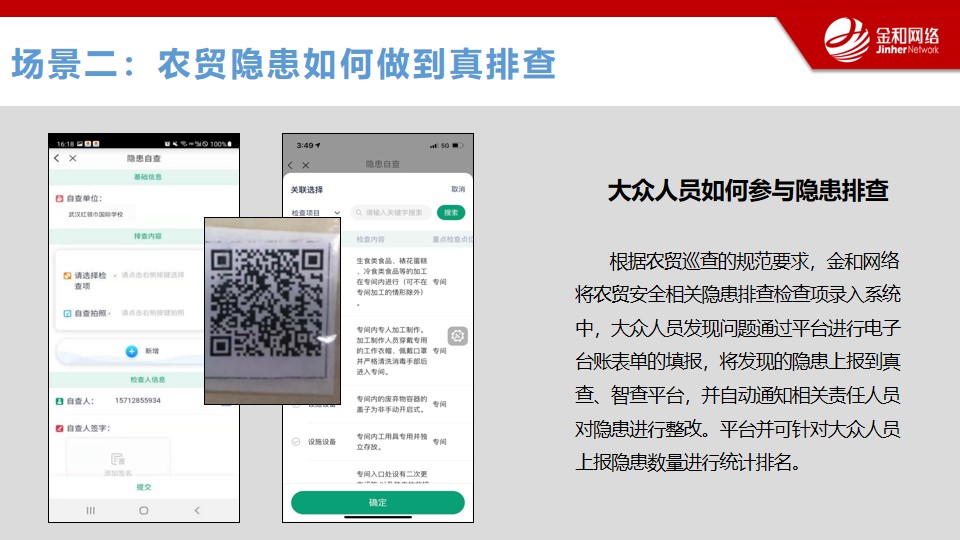
Task: Check the 设施设备 row circle checkbox
Action: point(296,441)
